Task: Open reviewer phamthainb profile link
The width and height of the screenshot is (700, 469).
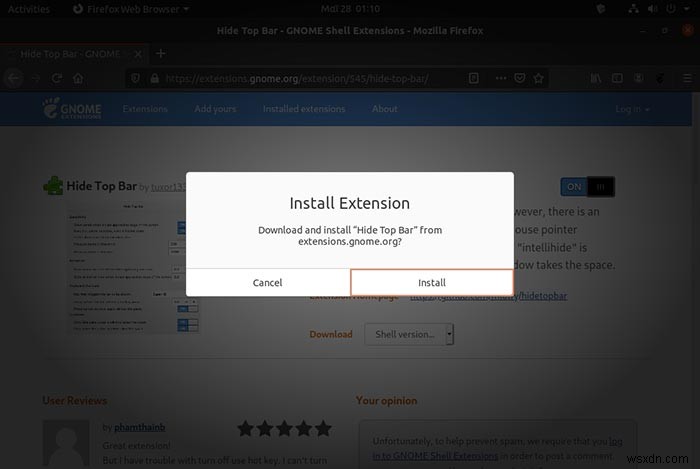Action: coord(139,427)
